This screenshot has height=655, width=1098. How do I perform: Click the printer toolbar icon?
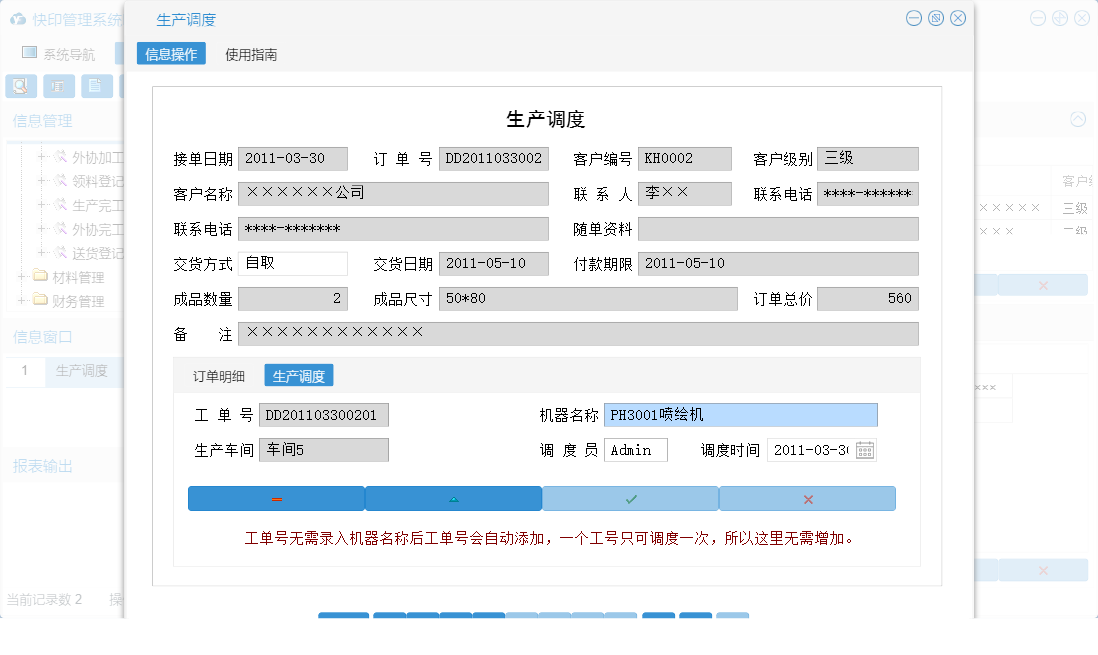click(58, 86)
